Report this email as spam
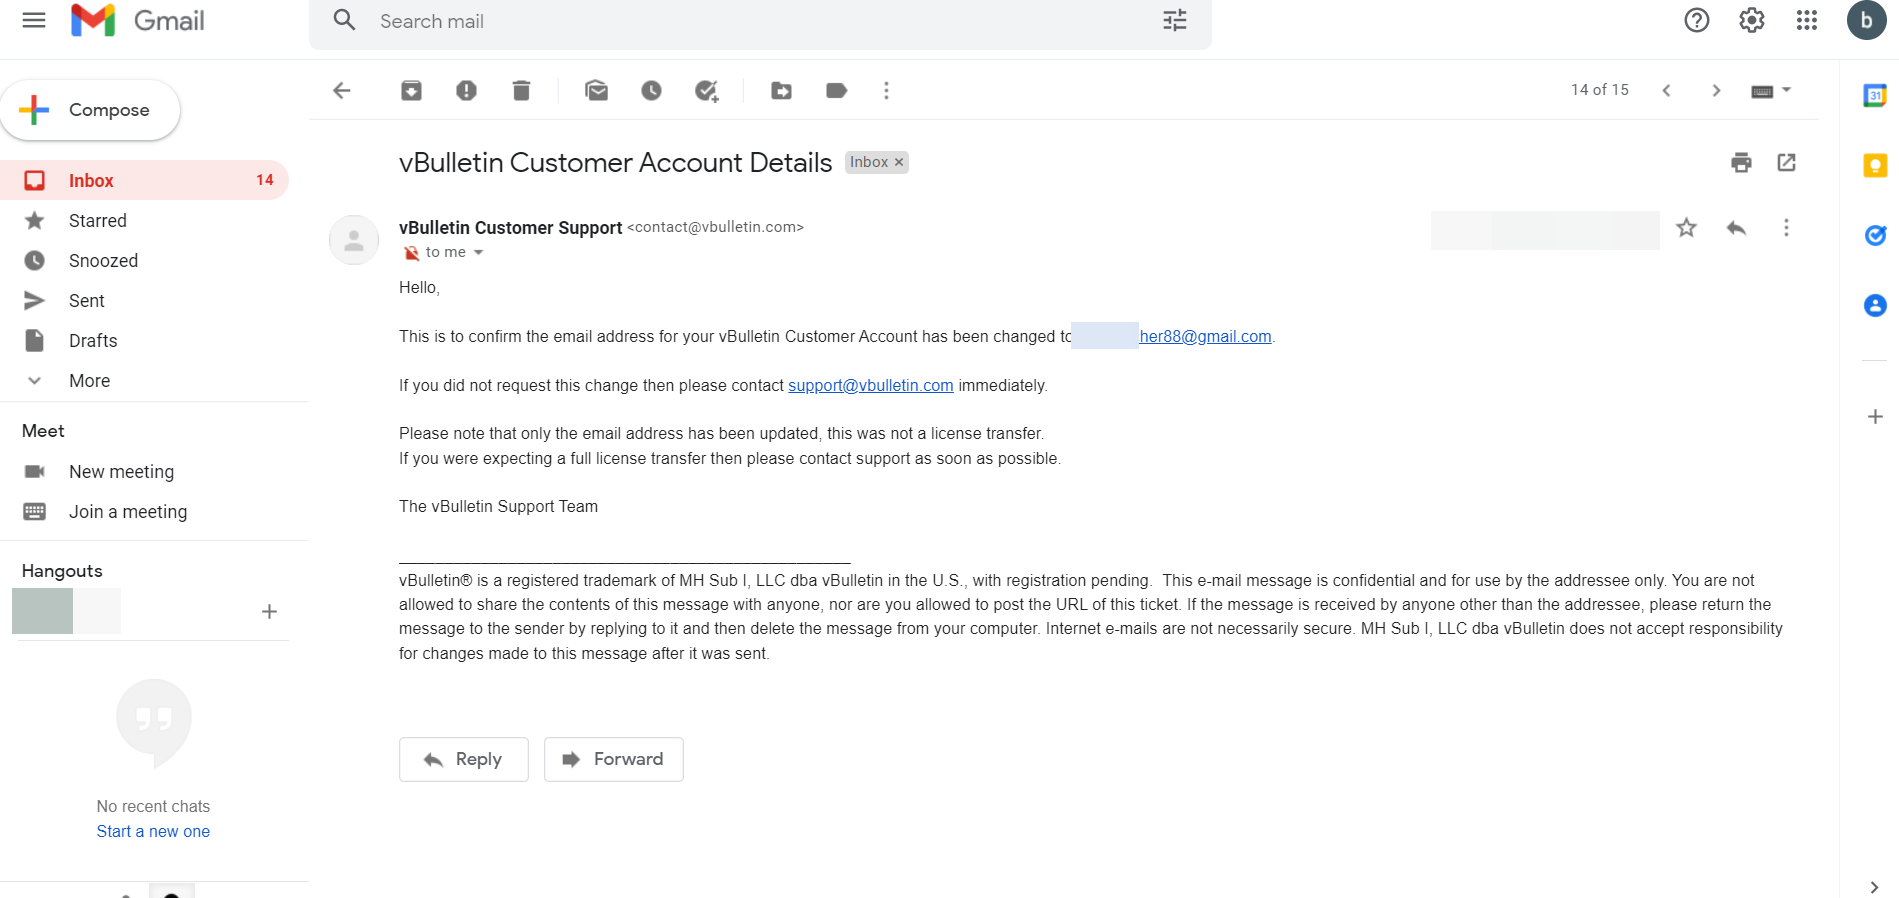Screen dimensions: 1899x898 (466, 91)
